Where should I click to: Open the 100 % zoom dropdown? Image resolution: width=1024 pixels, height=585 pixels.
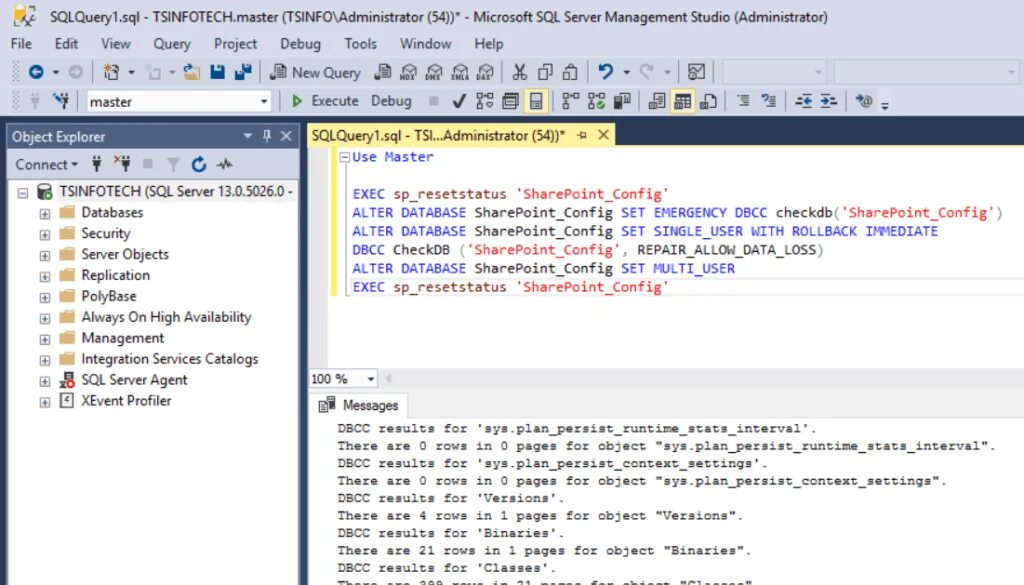coord(370,379)
